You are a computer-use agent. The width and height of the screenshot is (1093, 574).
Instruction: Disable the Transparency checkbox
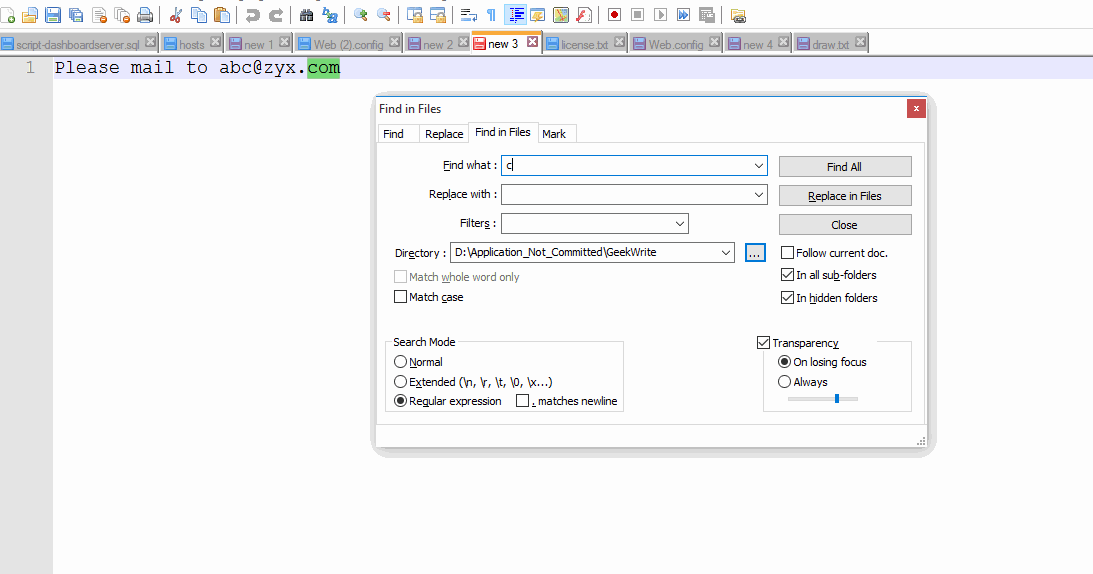[x=763, y=342]
